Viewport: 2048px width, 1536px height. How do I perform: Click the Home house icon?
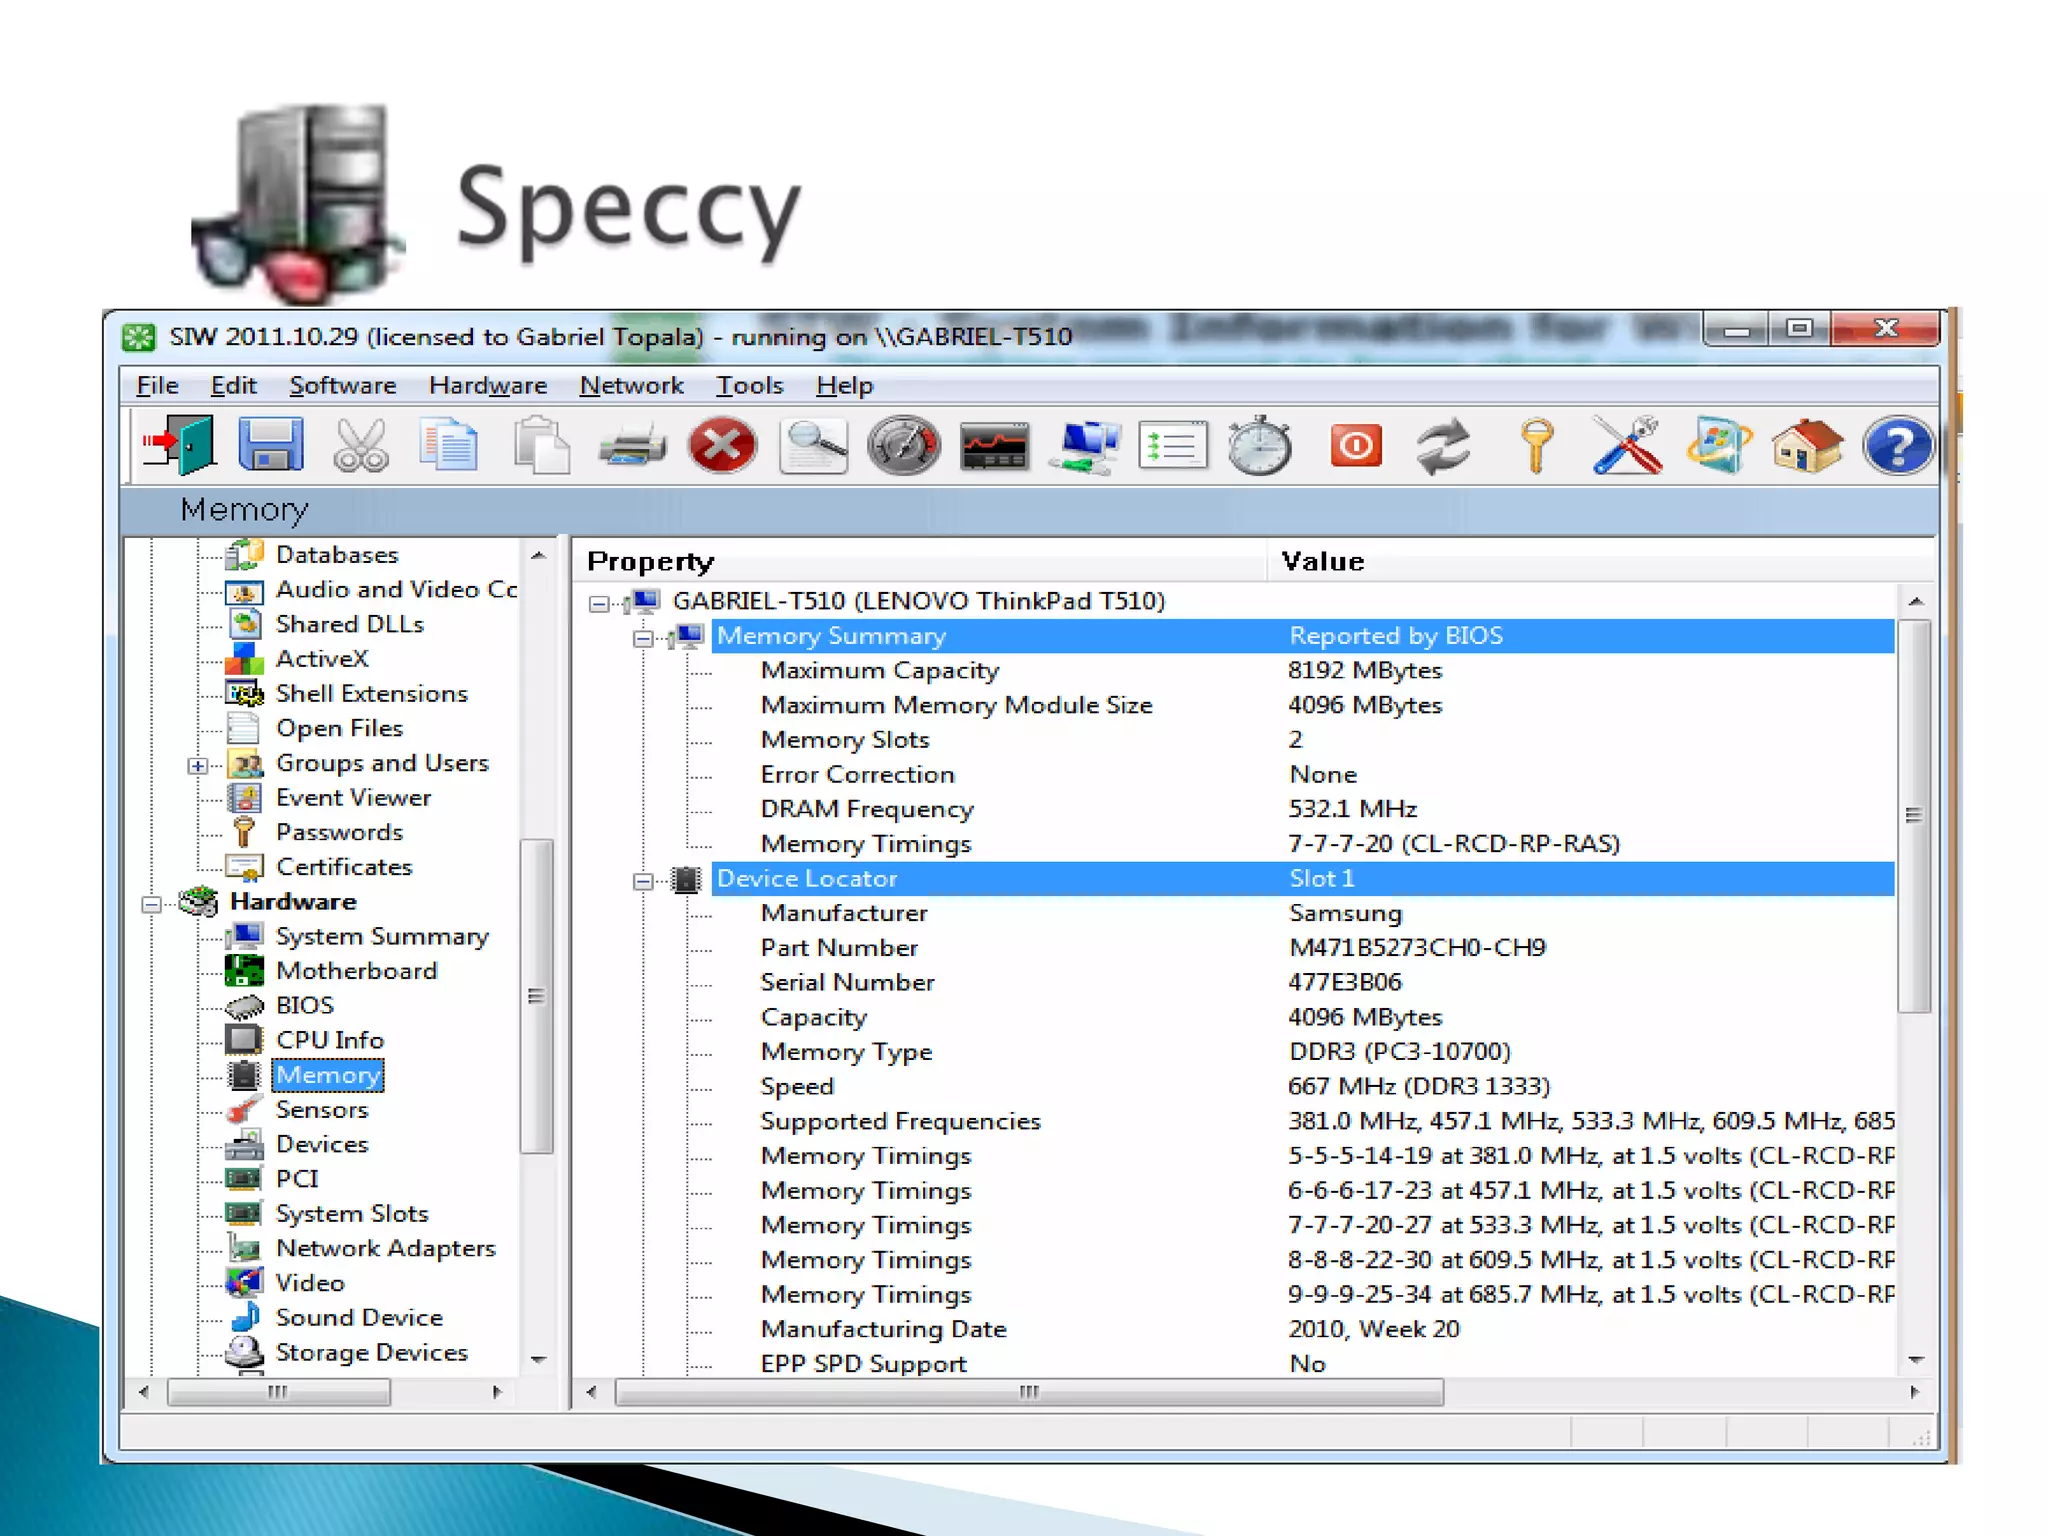coord(1808,446)
